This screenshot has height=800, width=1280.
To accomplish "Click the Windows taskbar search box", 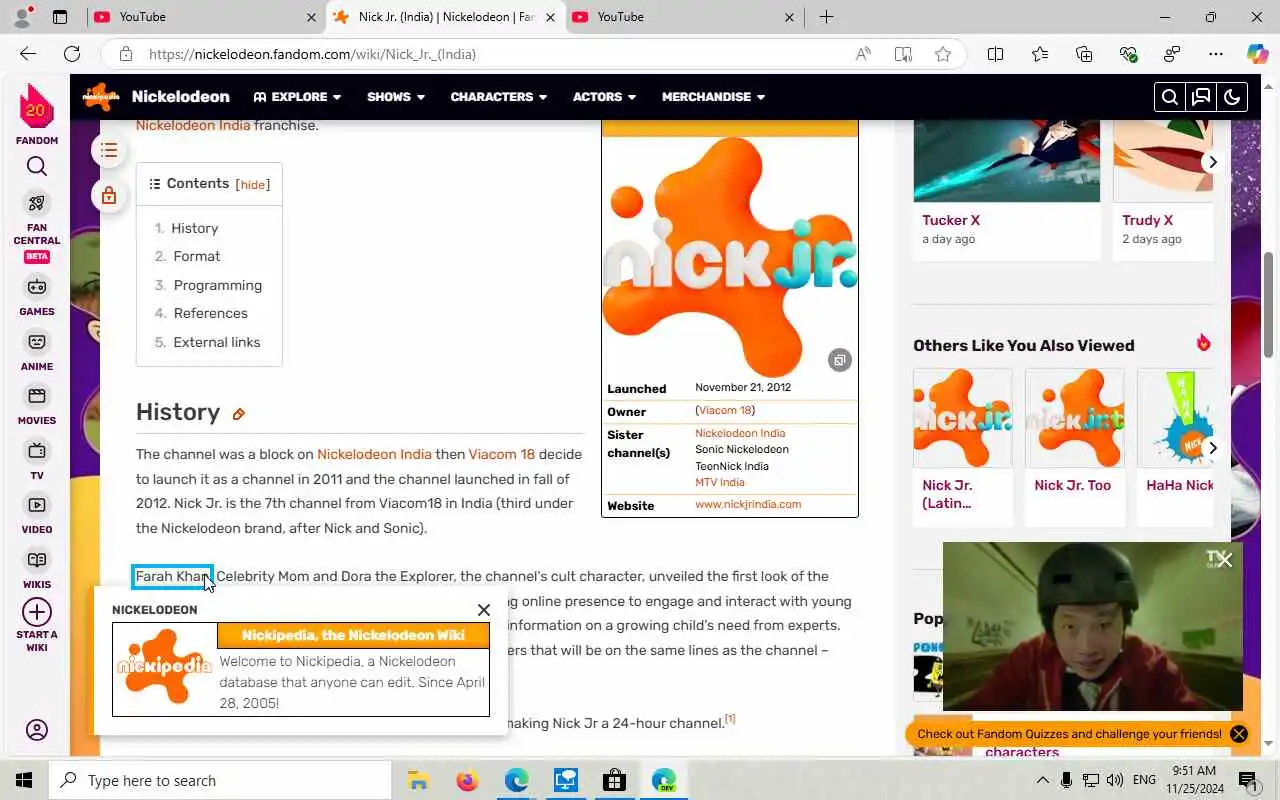I will pos(220,780).
